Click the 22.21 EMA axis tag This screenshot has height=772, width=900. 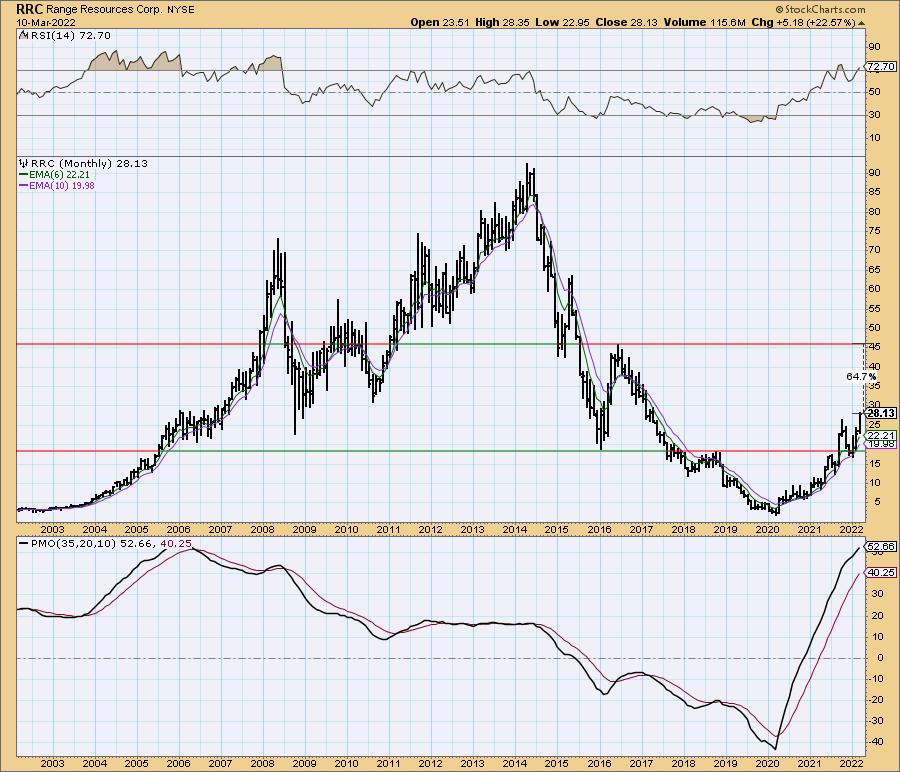[880, 436]
